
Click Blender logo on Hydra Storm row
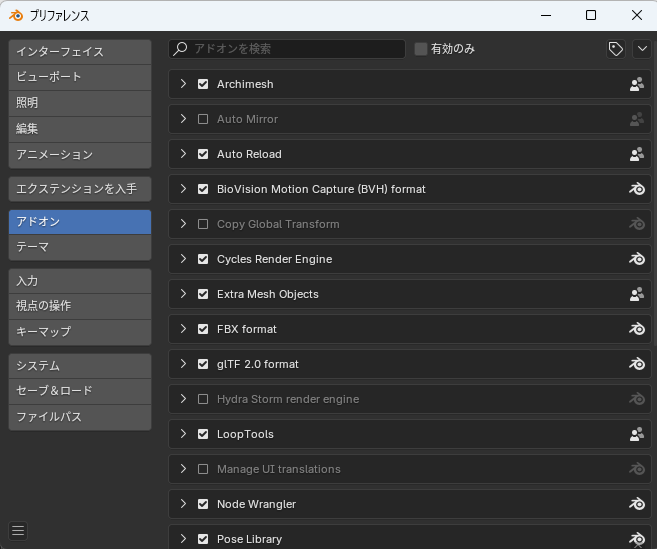click(636, 399)
